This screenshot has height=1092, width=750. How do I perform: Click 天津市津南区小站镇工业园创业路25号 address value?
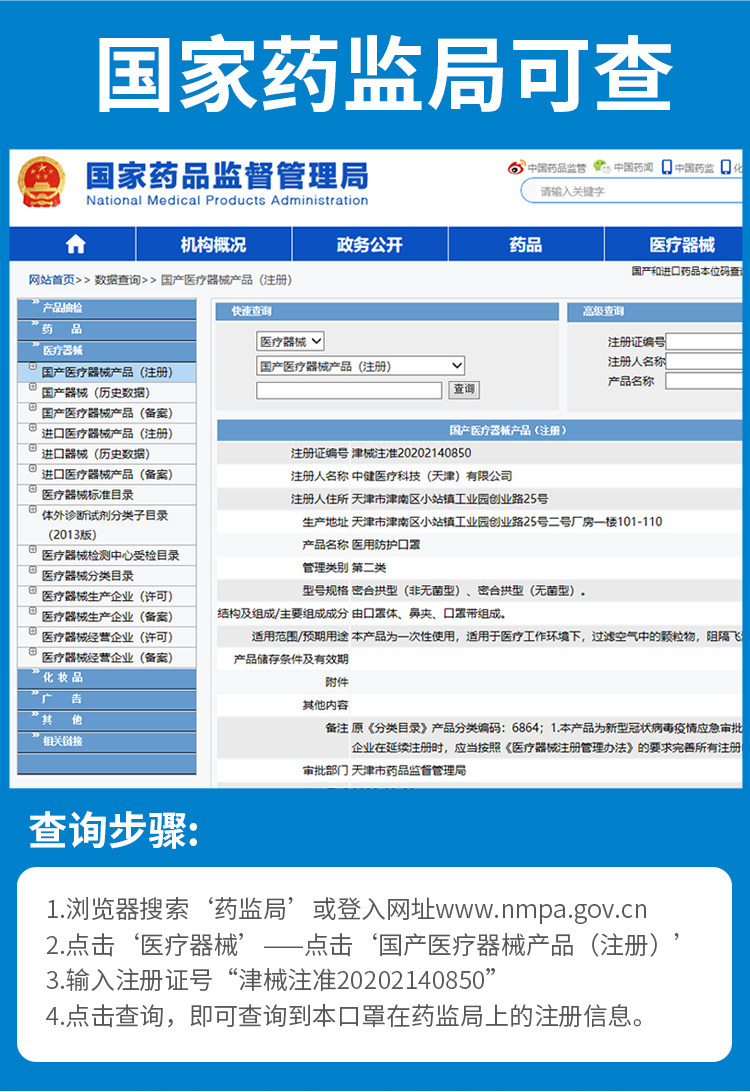[450, 499]
